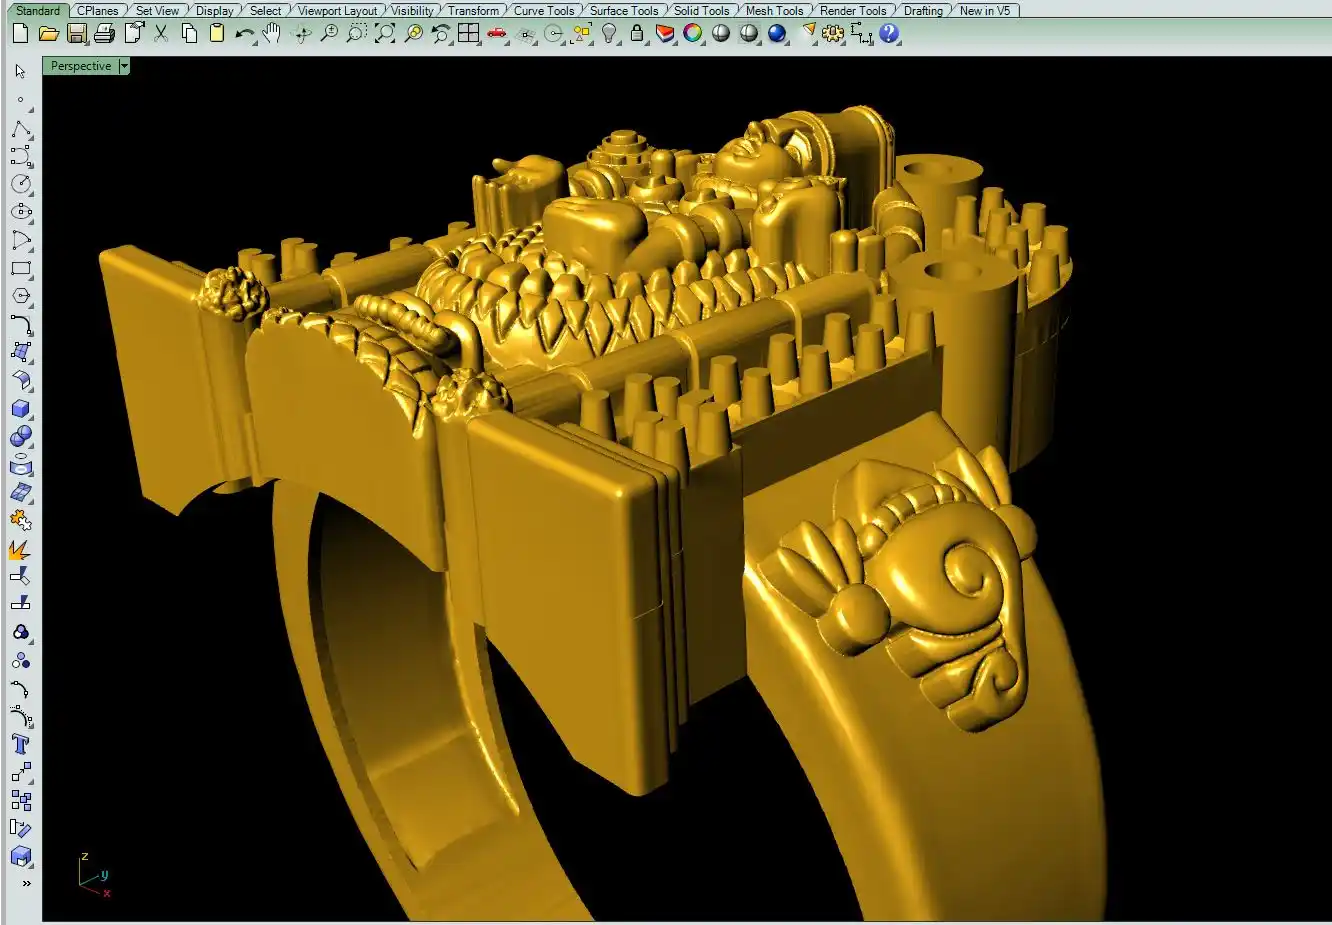Viewport: 1332px width, 925px height.
Task: Toggle the light bulb hide objects icon
Action: point(608,34)
